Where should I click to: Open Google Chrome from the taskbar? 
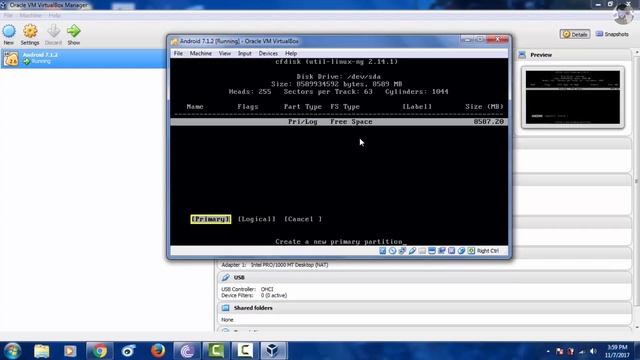pos(99,351)
